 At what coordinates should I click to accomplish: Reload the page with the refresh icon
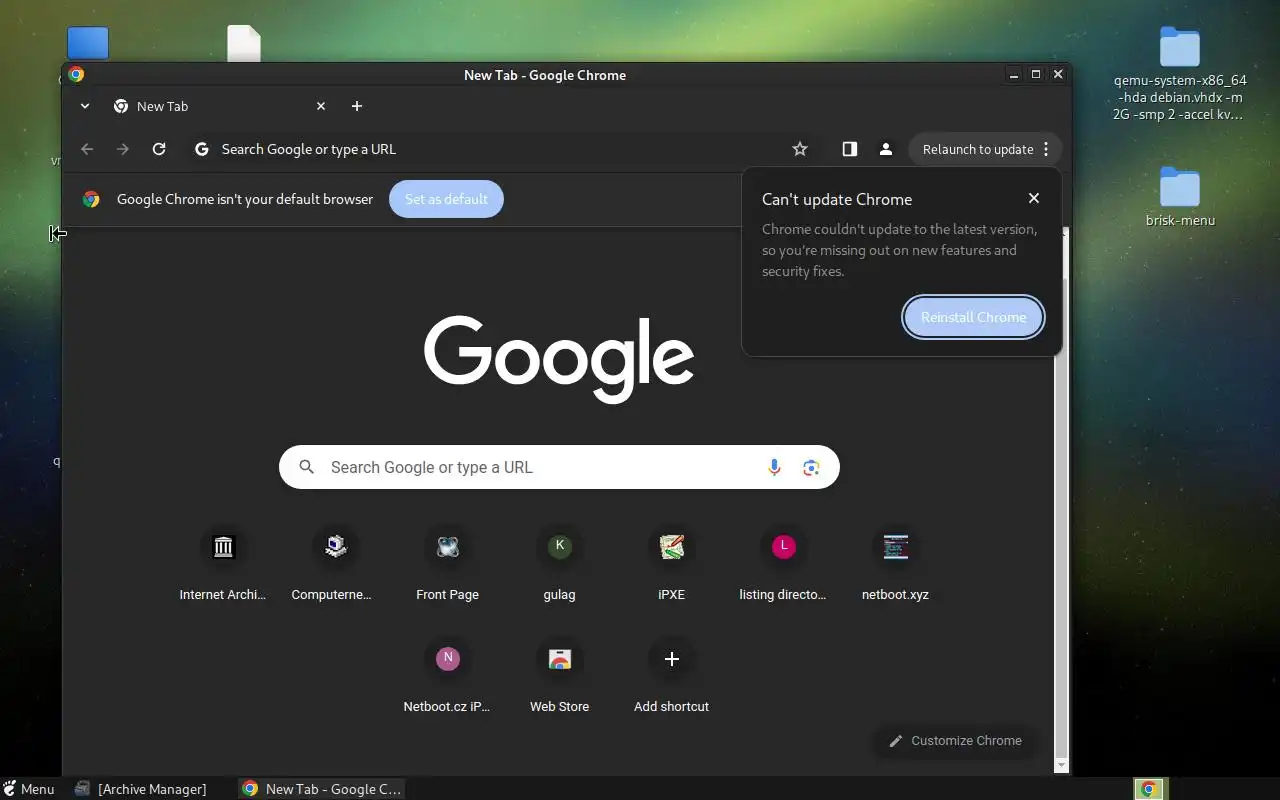159,149
